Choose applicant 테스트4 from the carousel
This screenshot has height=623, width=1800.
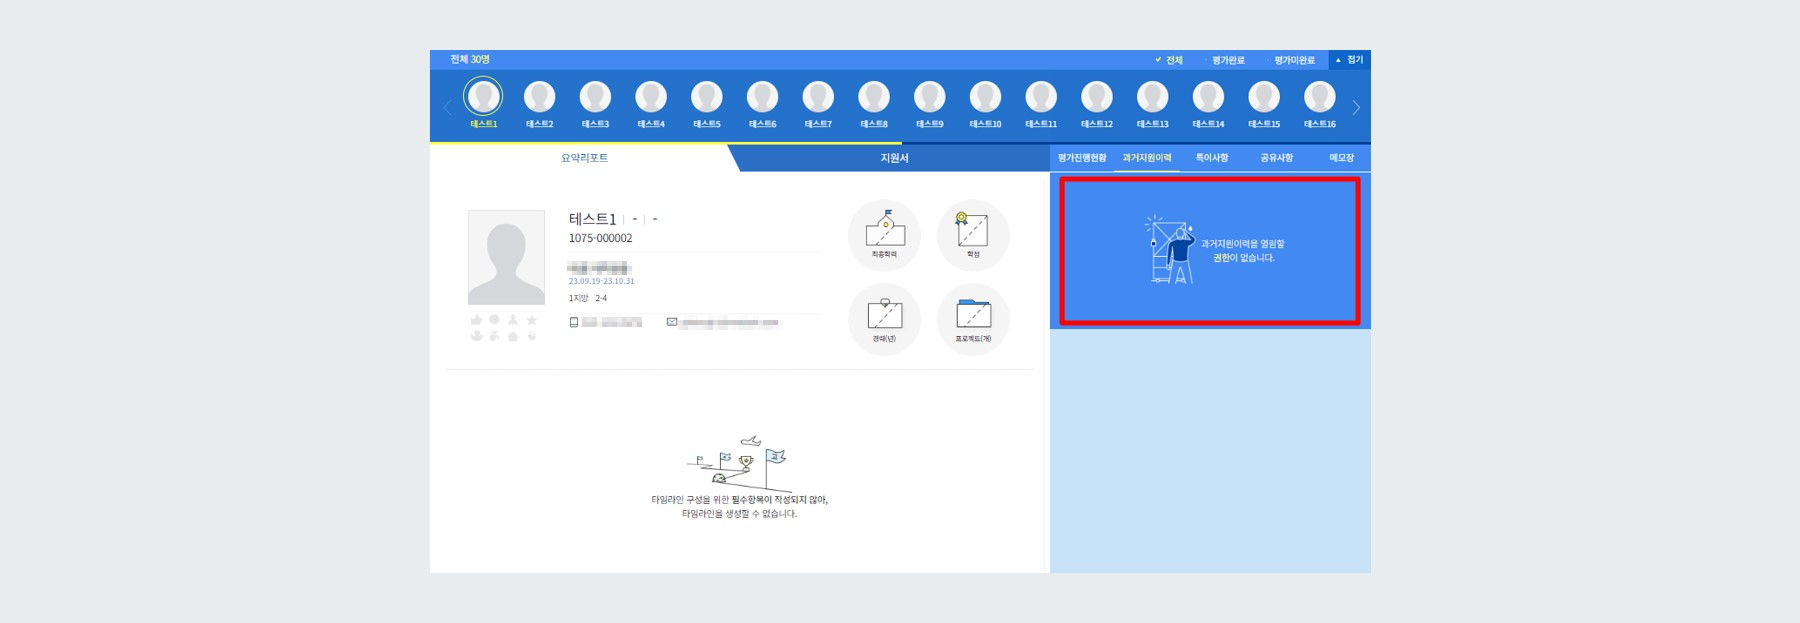(x=651, y=97)
